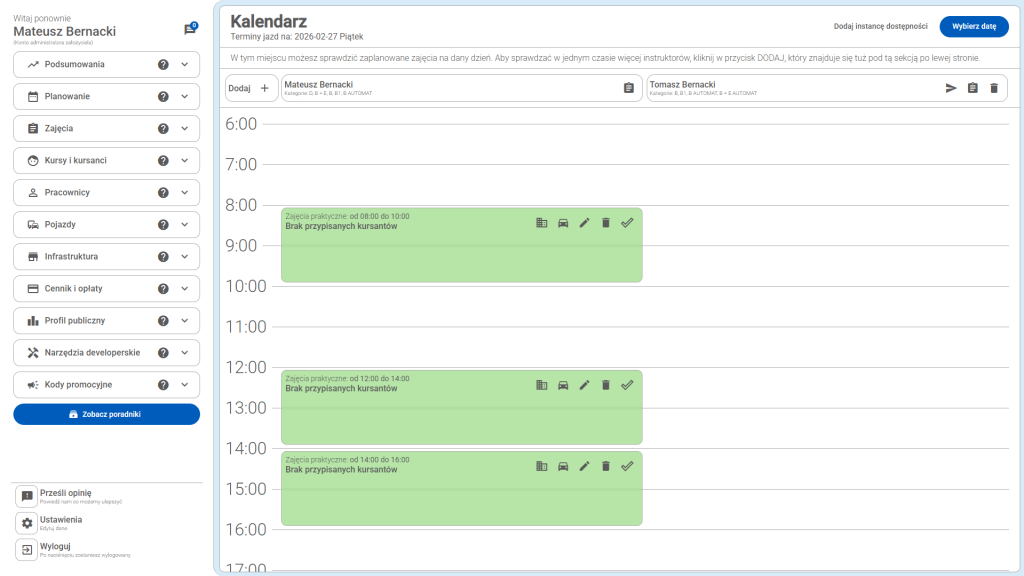The height and width of the screenshot is (576, 1024).
Task: Mark the 14:00 lesson done with double-check icon
Action: 627,466
